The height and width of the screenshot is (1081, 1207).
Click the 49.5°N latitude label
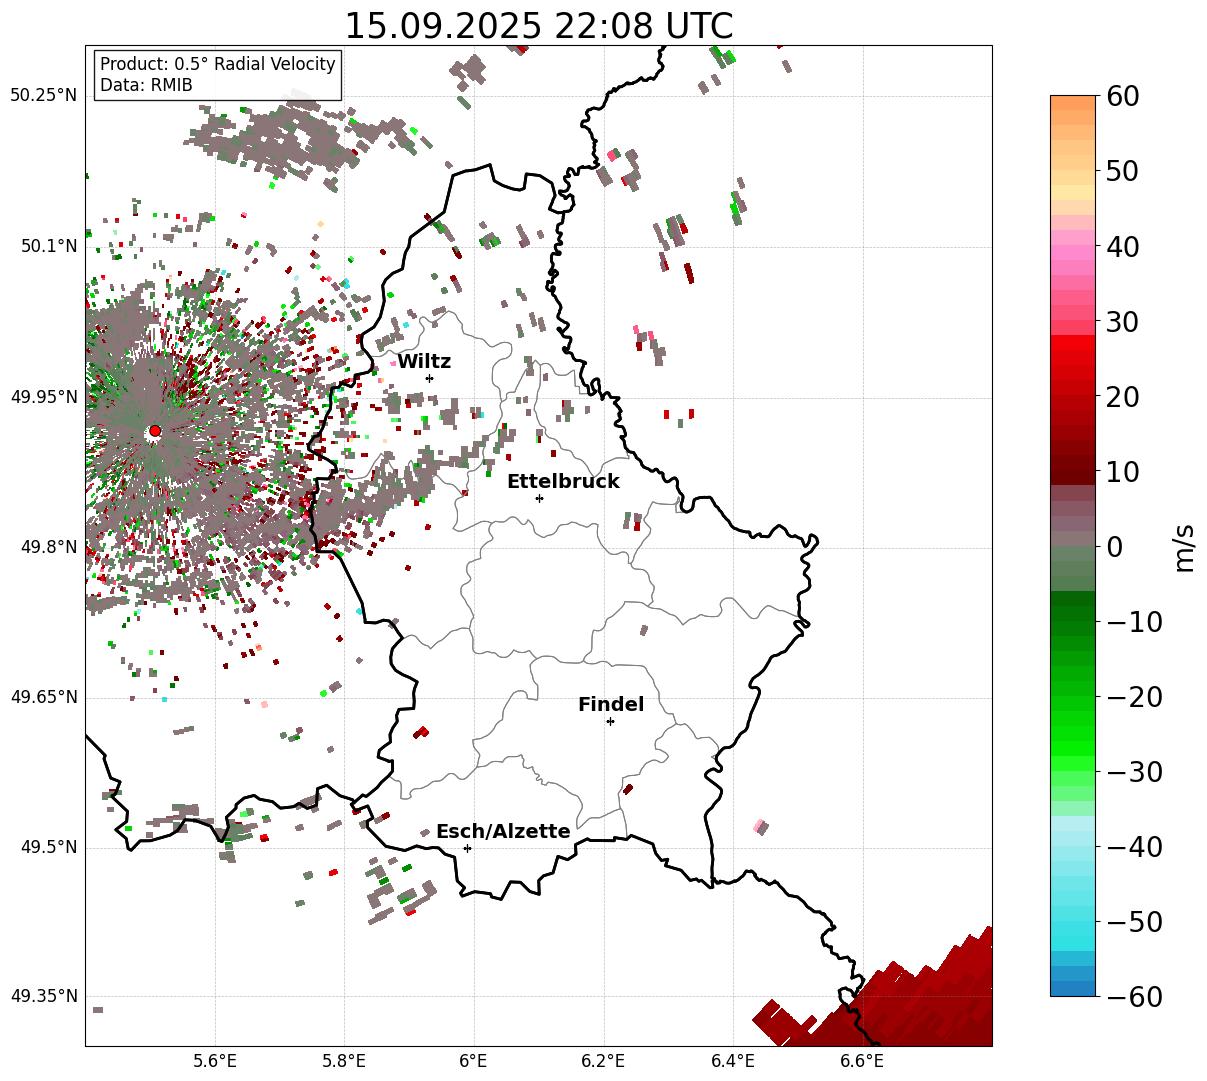coord(48,847)
